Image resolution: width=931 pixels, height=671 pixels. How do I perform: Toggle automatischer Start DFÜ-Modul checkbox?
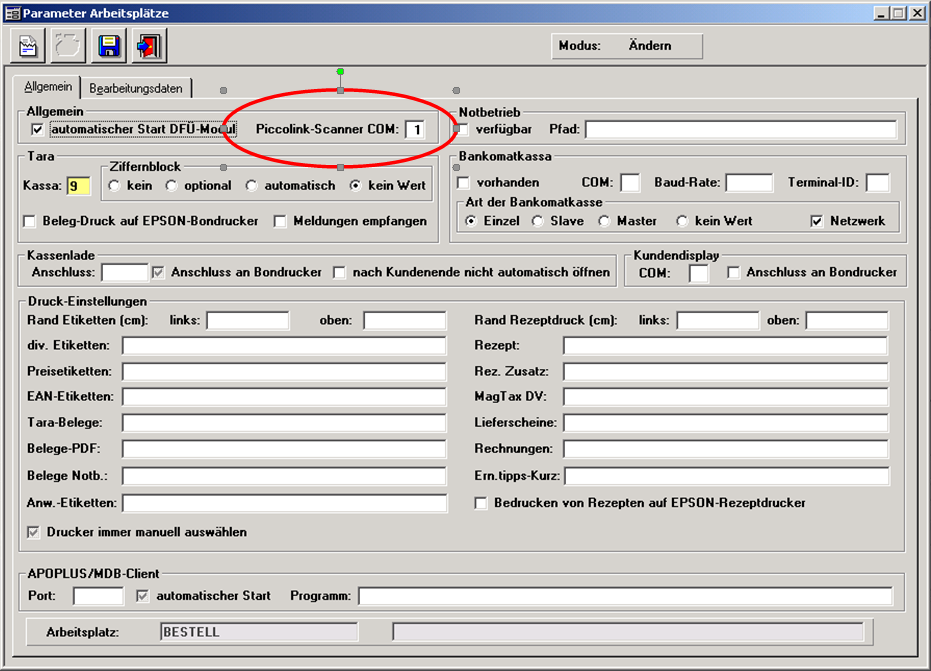[x=37, y=130]
